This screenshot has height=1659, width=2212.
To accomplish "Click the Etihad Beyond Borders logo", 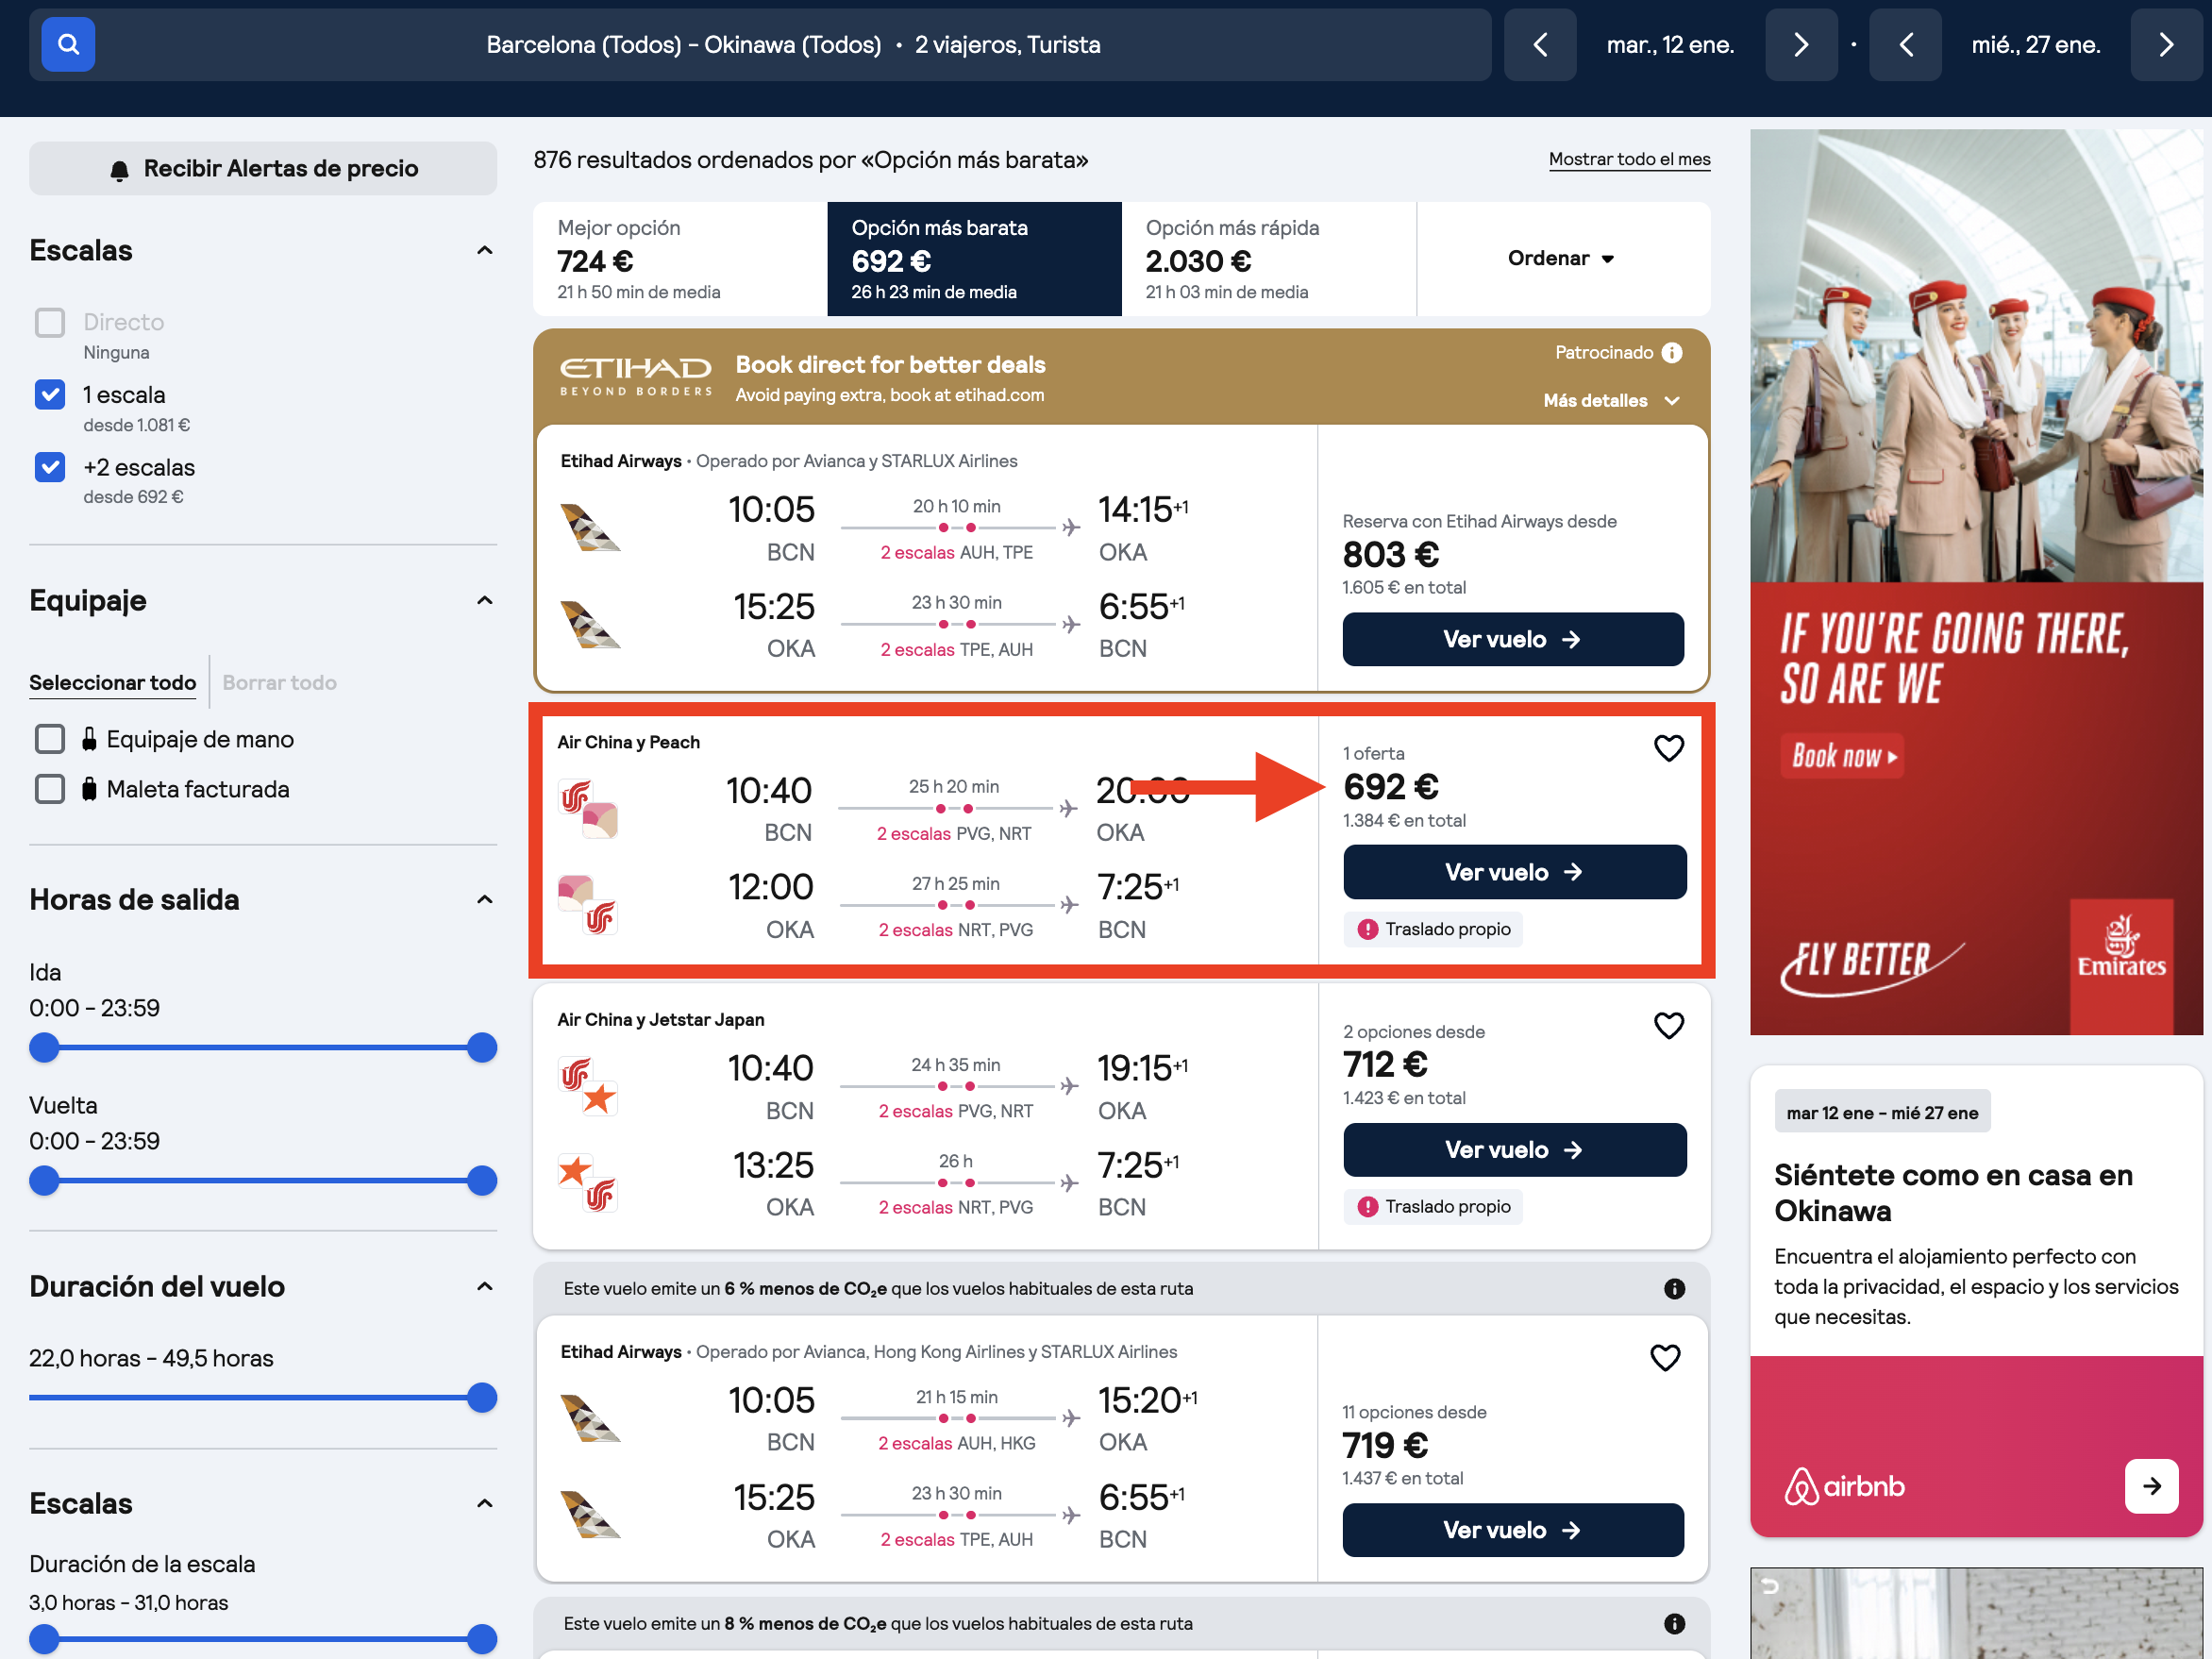I will [x=635, y=377].
